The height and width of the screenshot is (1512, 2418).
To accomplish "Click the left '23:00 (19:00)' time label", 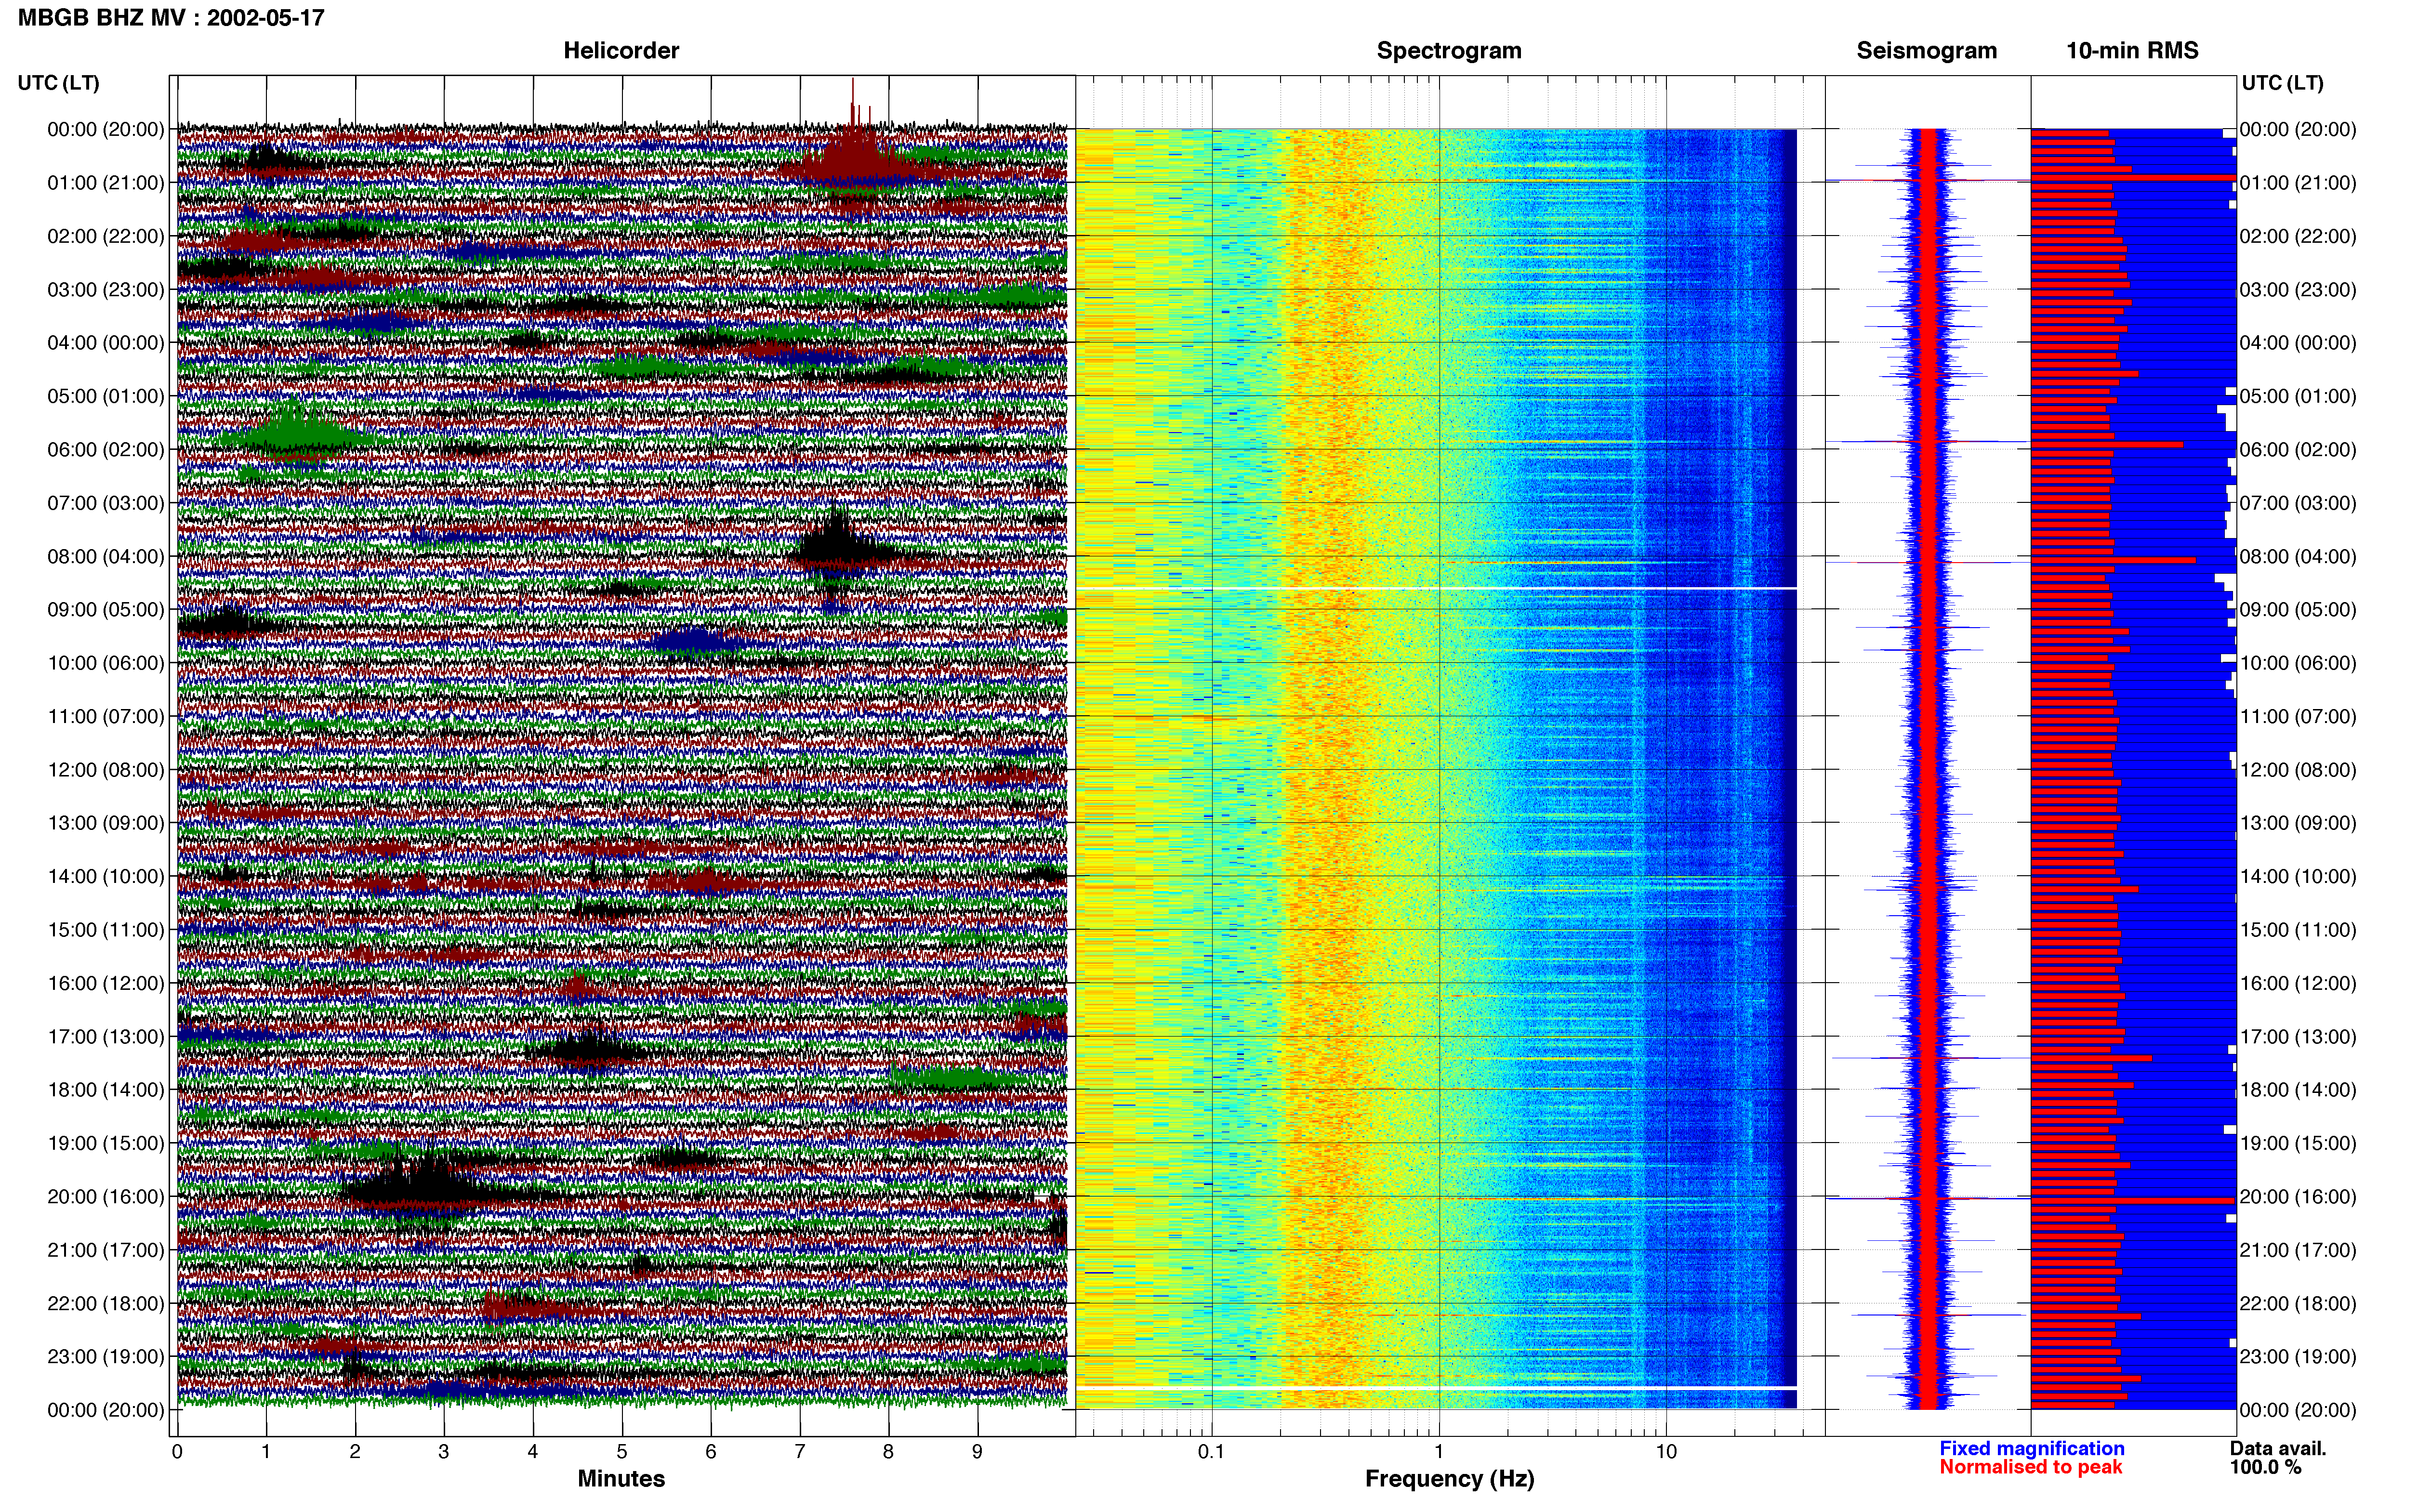I will coord(105,1356).
